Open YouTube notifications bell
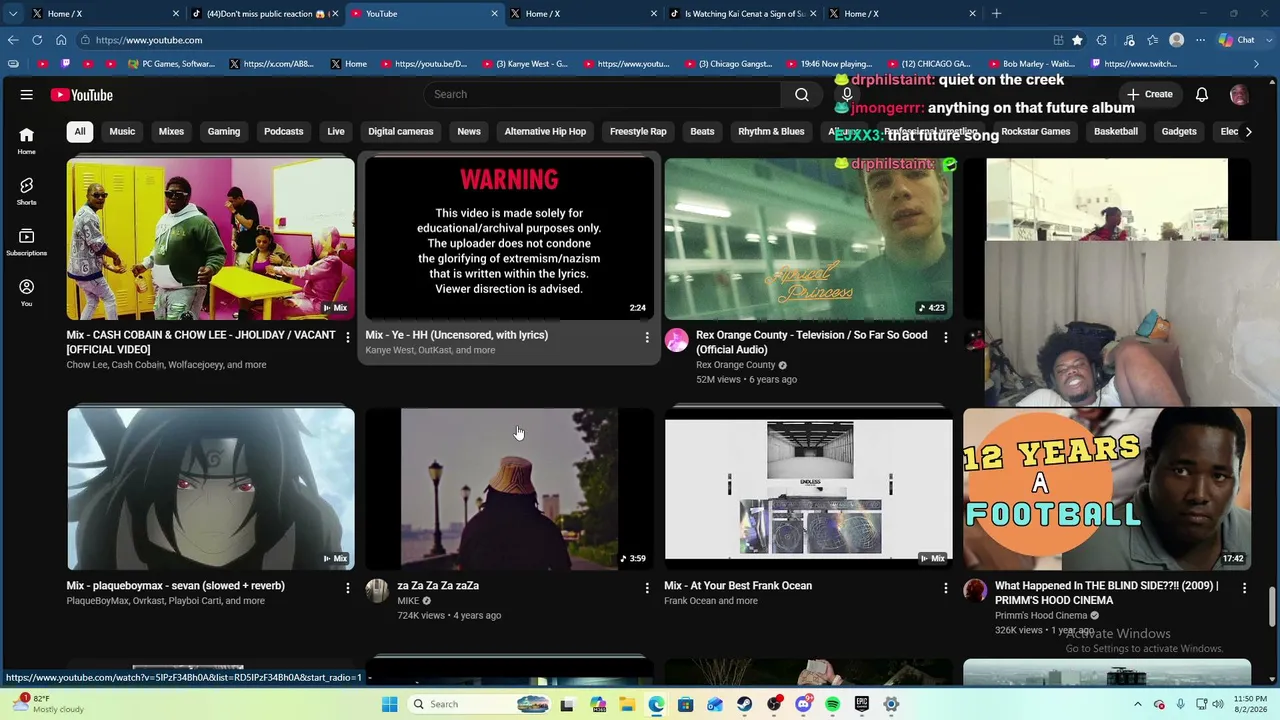1280x720 pixels. pos(1202,94)
